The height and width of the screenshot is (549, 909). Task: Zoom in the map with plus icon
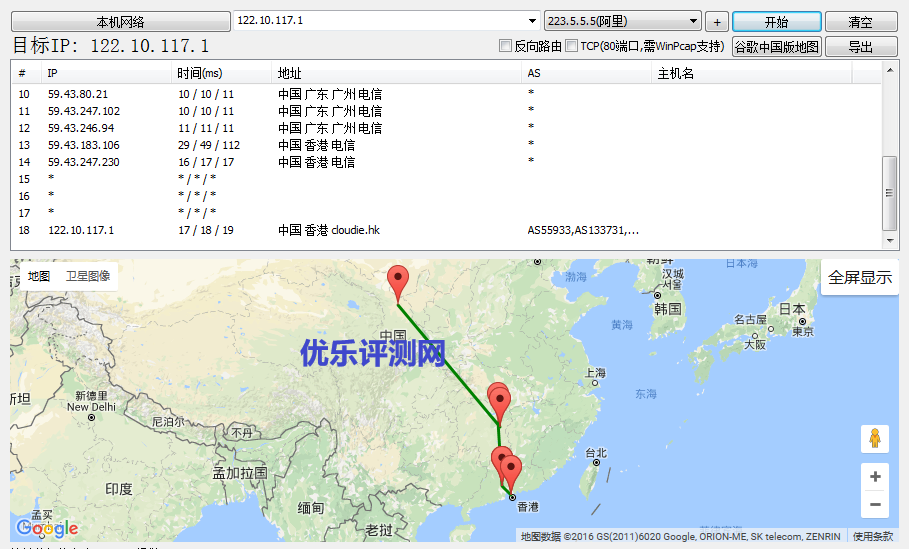[x=875, y=477]
